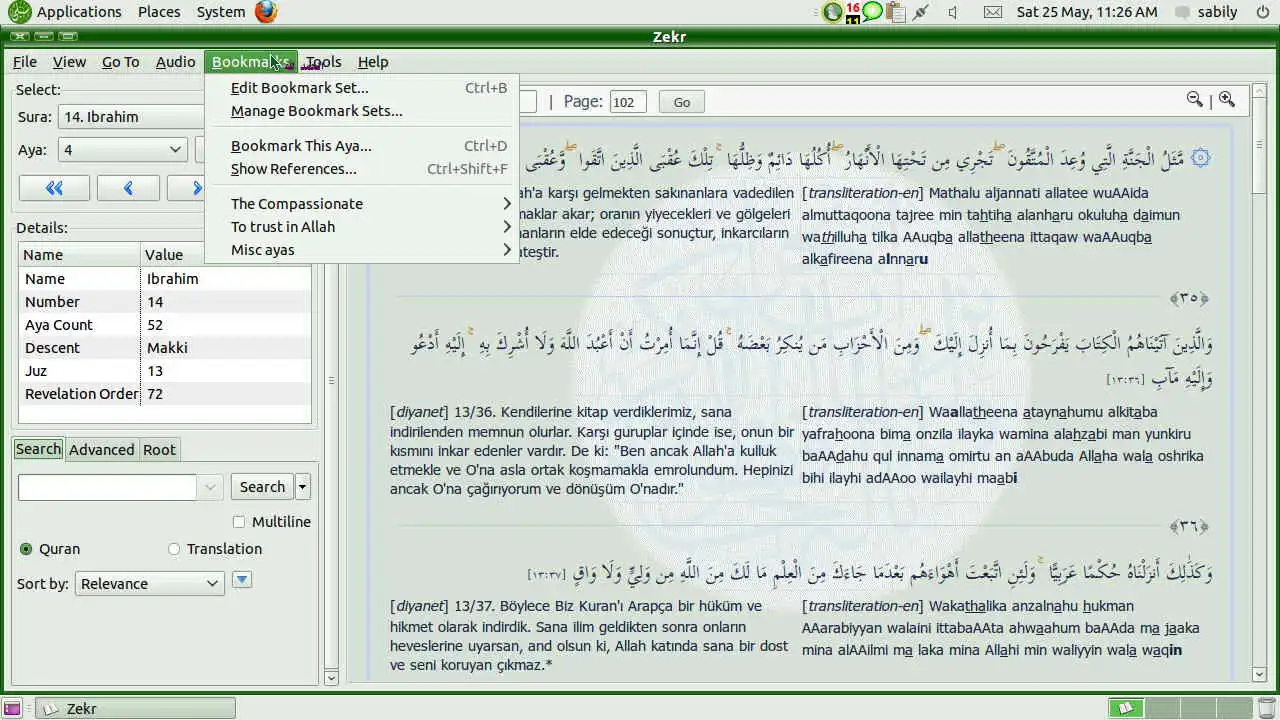This screenshot has height=720, width=1280.
Task: Choose Manage Bookmark Sets entry
Action: (362, 111)
